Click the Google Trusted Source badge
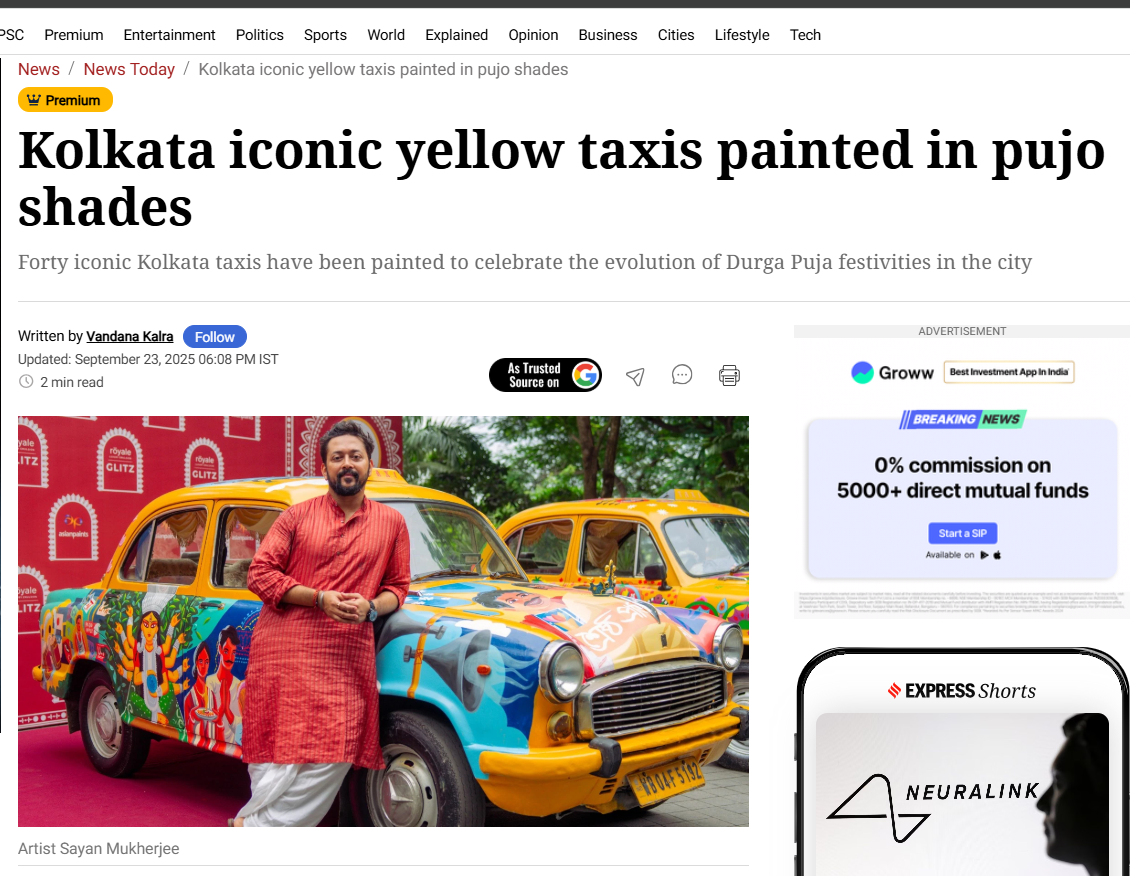This screenshot has height=876, width=1130. [x=546, y=375]
